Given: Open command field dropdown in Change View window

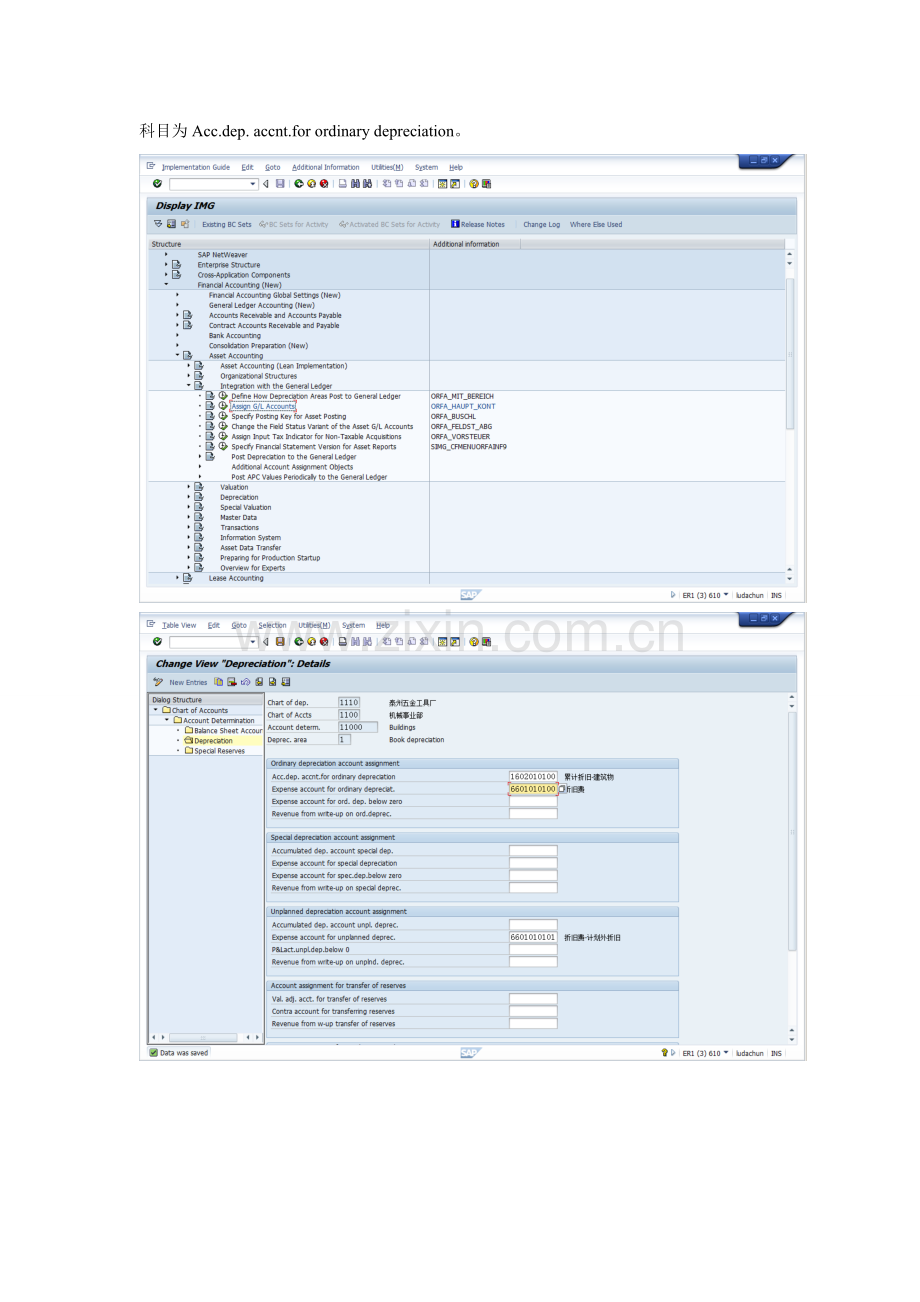Looking at the screenshot, I should tap(253, 642).
